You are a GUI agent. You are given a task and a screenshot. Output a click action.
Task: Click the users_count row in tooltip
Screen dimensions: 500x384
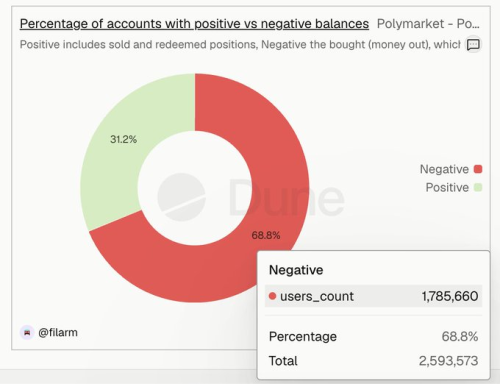click(373, 296)
